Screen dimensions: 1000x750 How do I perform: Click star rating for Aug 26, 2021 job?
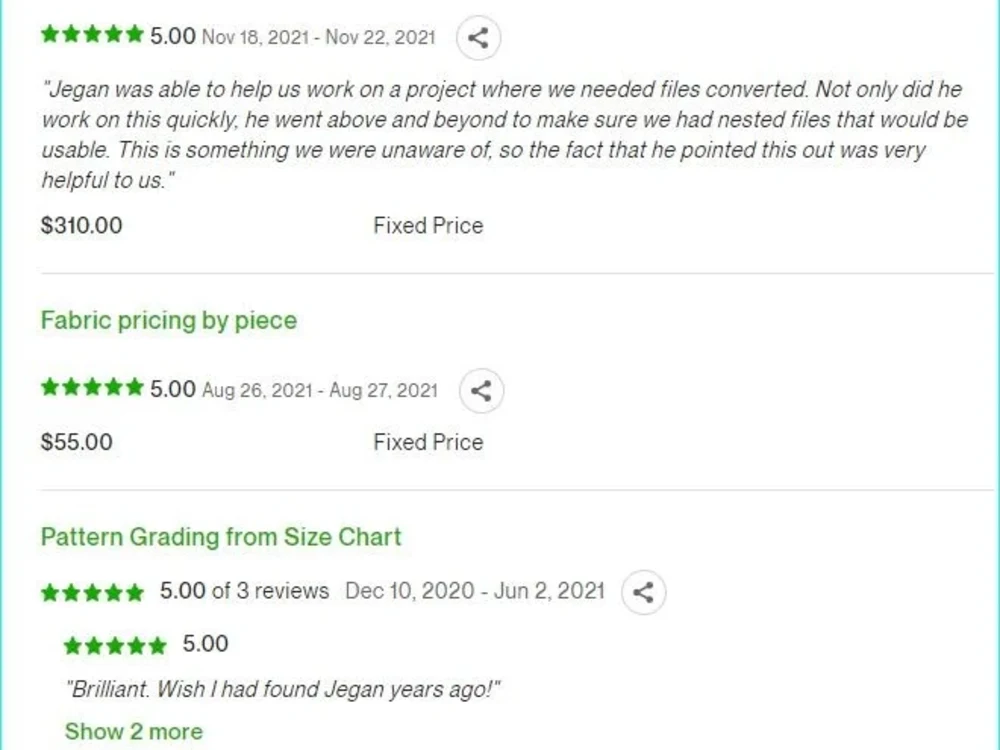92,387
